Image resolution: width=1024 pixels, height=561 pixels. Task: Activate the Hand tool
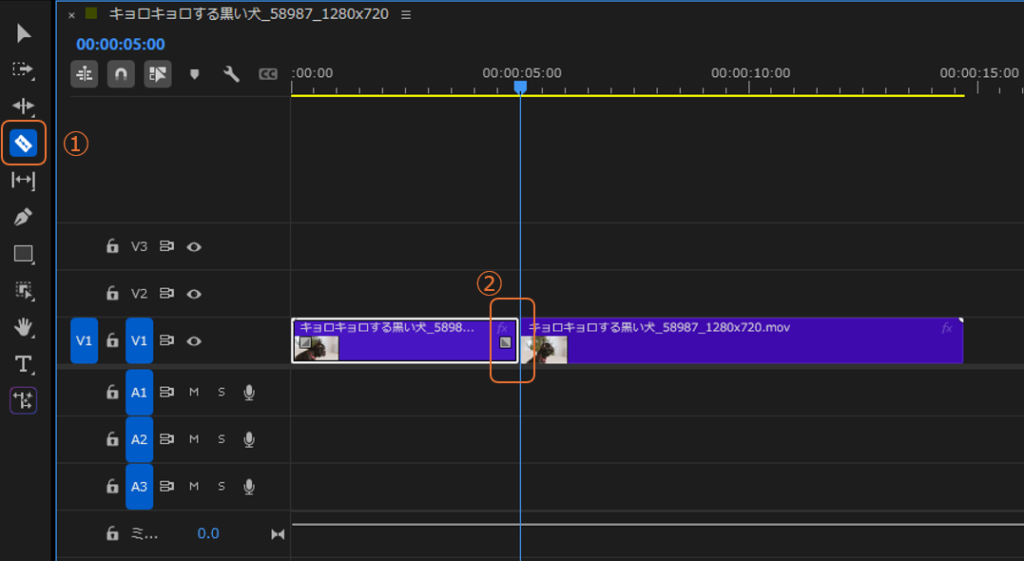coord(23,327)
